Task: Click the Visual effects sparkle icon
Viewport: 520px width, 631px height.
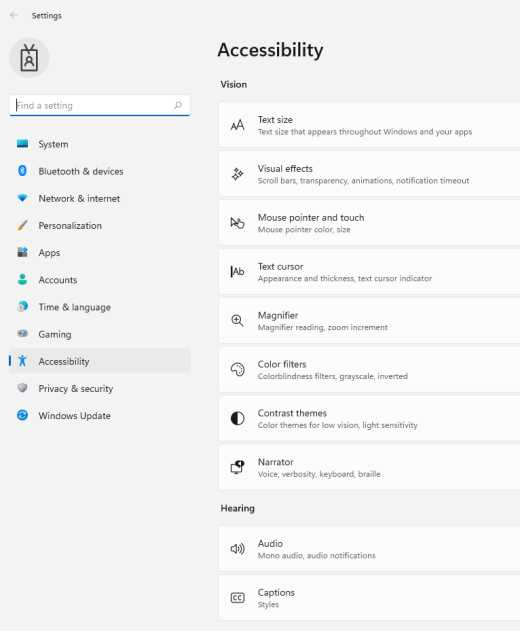Action: (x=237, y=174)
